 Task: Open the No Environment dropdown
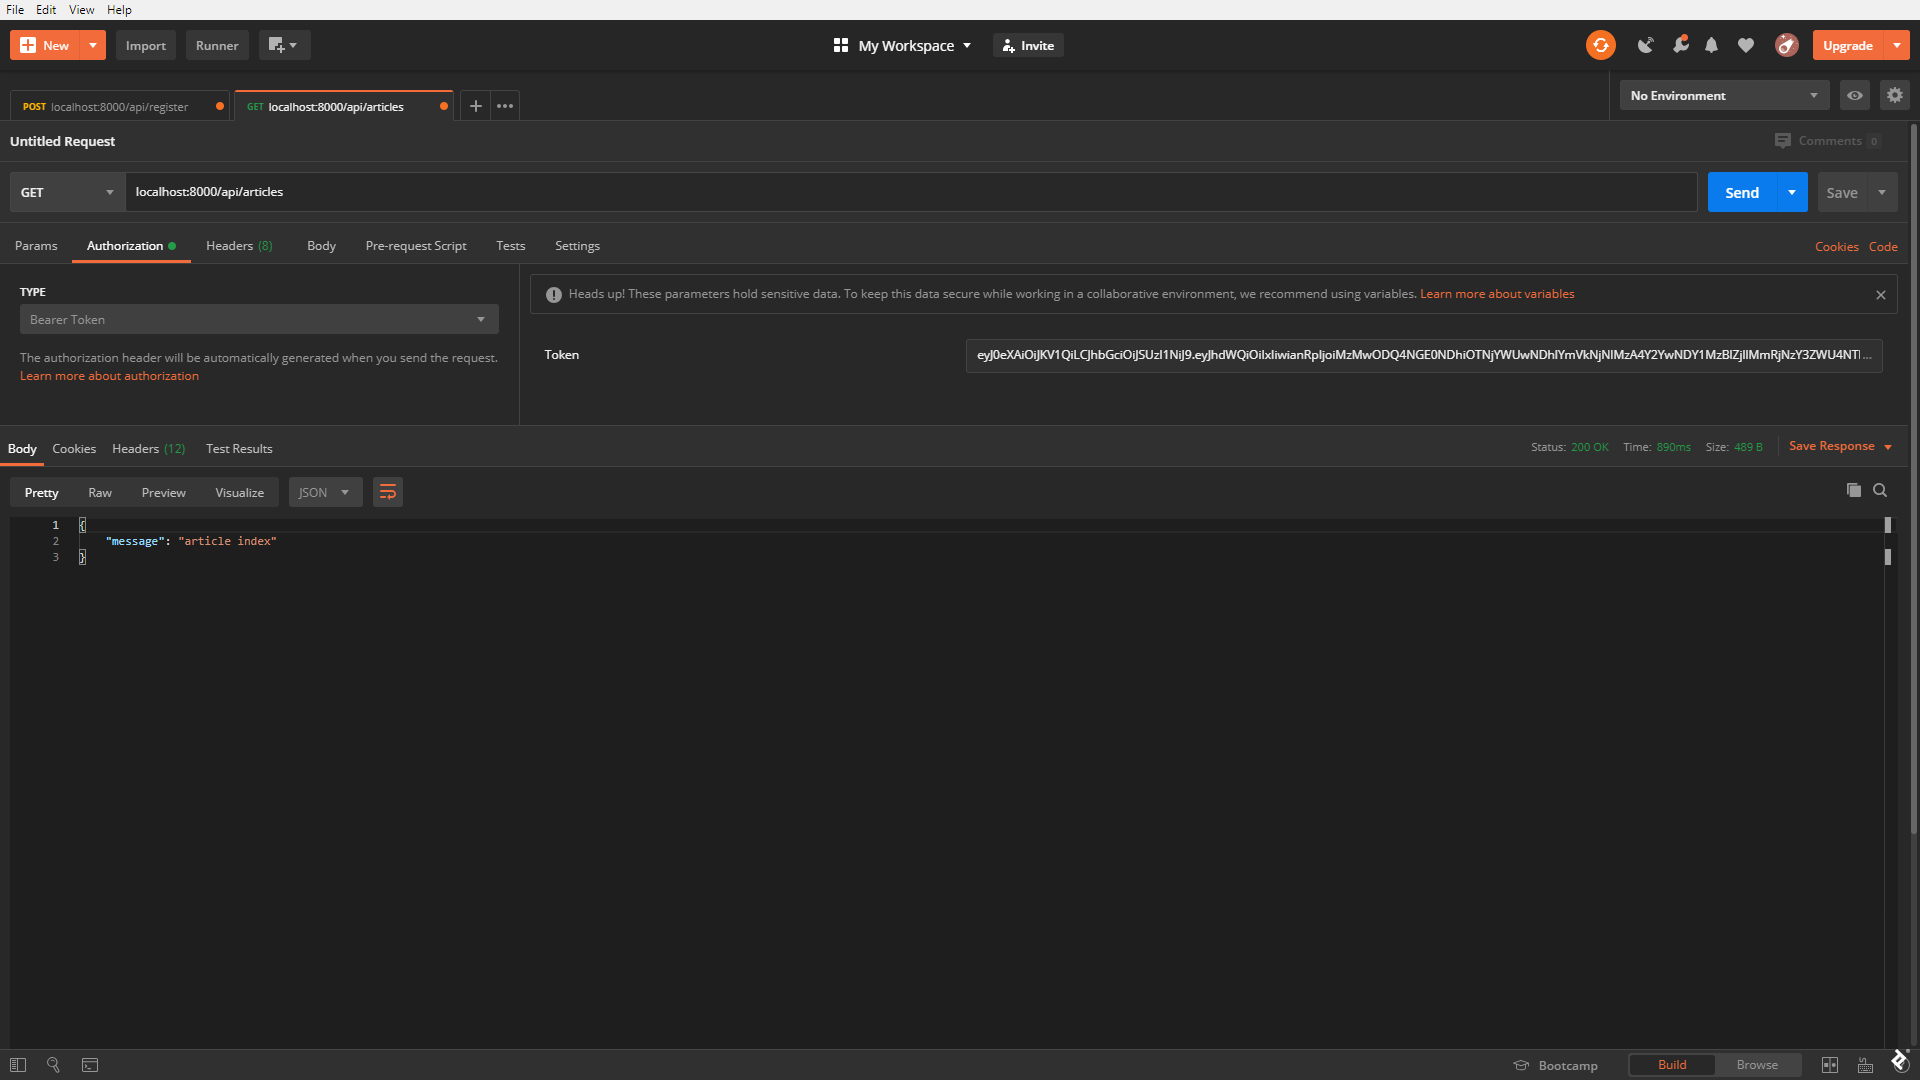[1723, 95]
